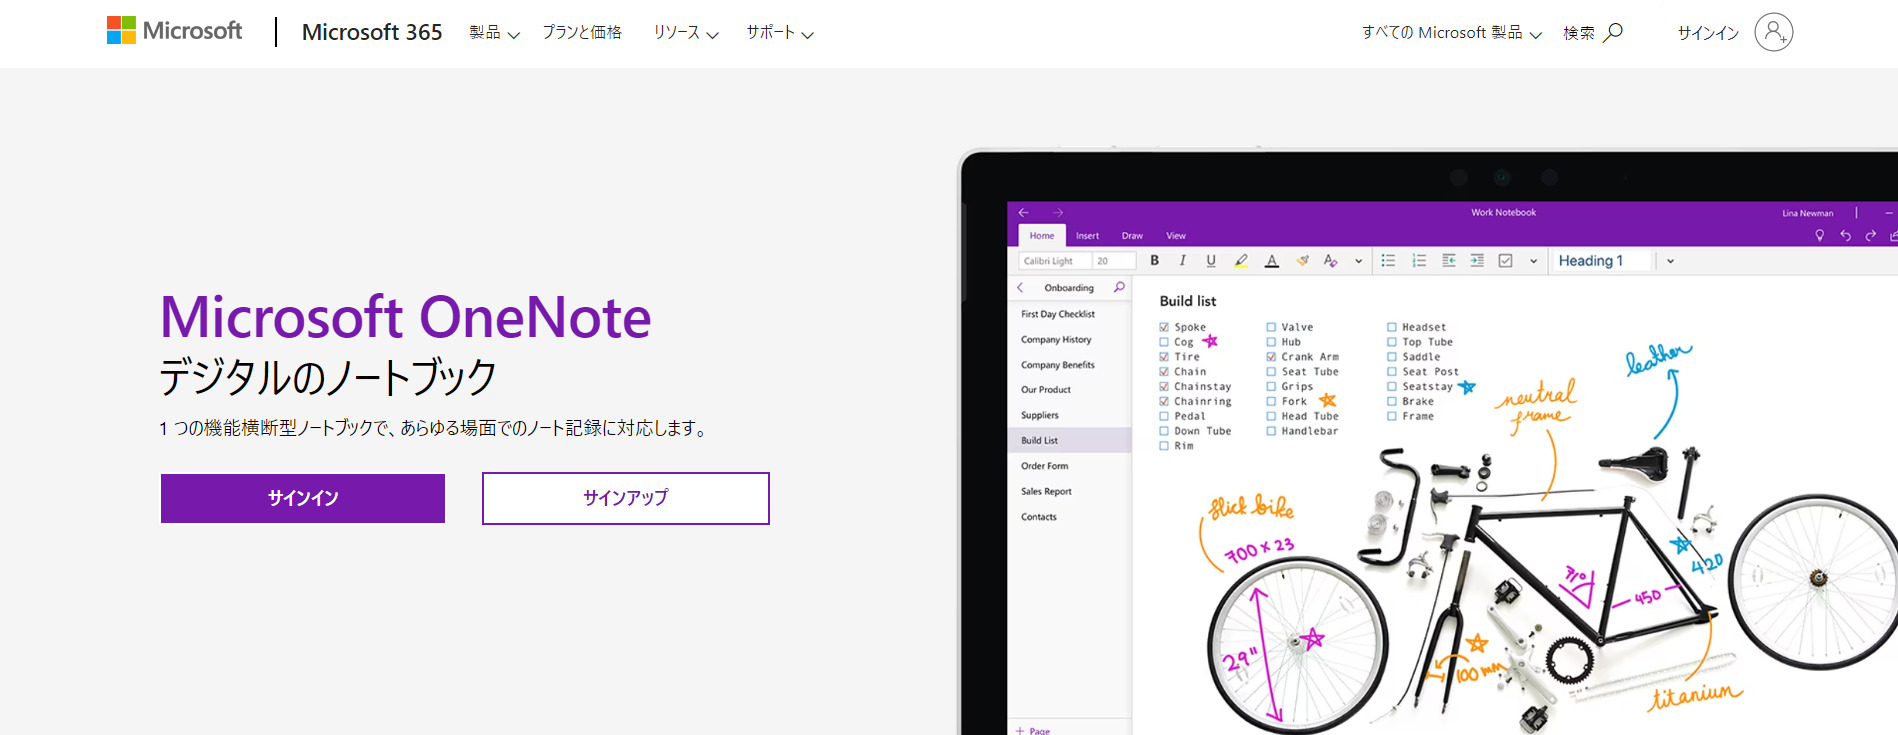Select the yellow highlighter icon
This screenshot has height=735, width=1898.
[x=1241, y=260]
